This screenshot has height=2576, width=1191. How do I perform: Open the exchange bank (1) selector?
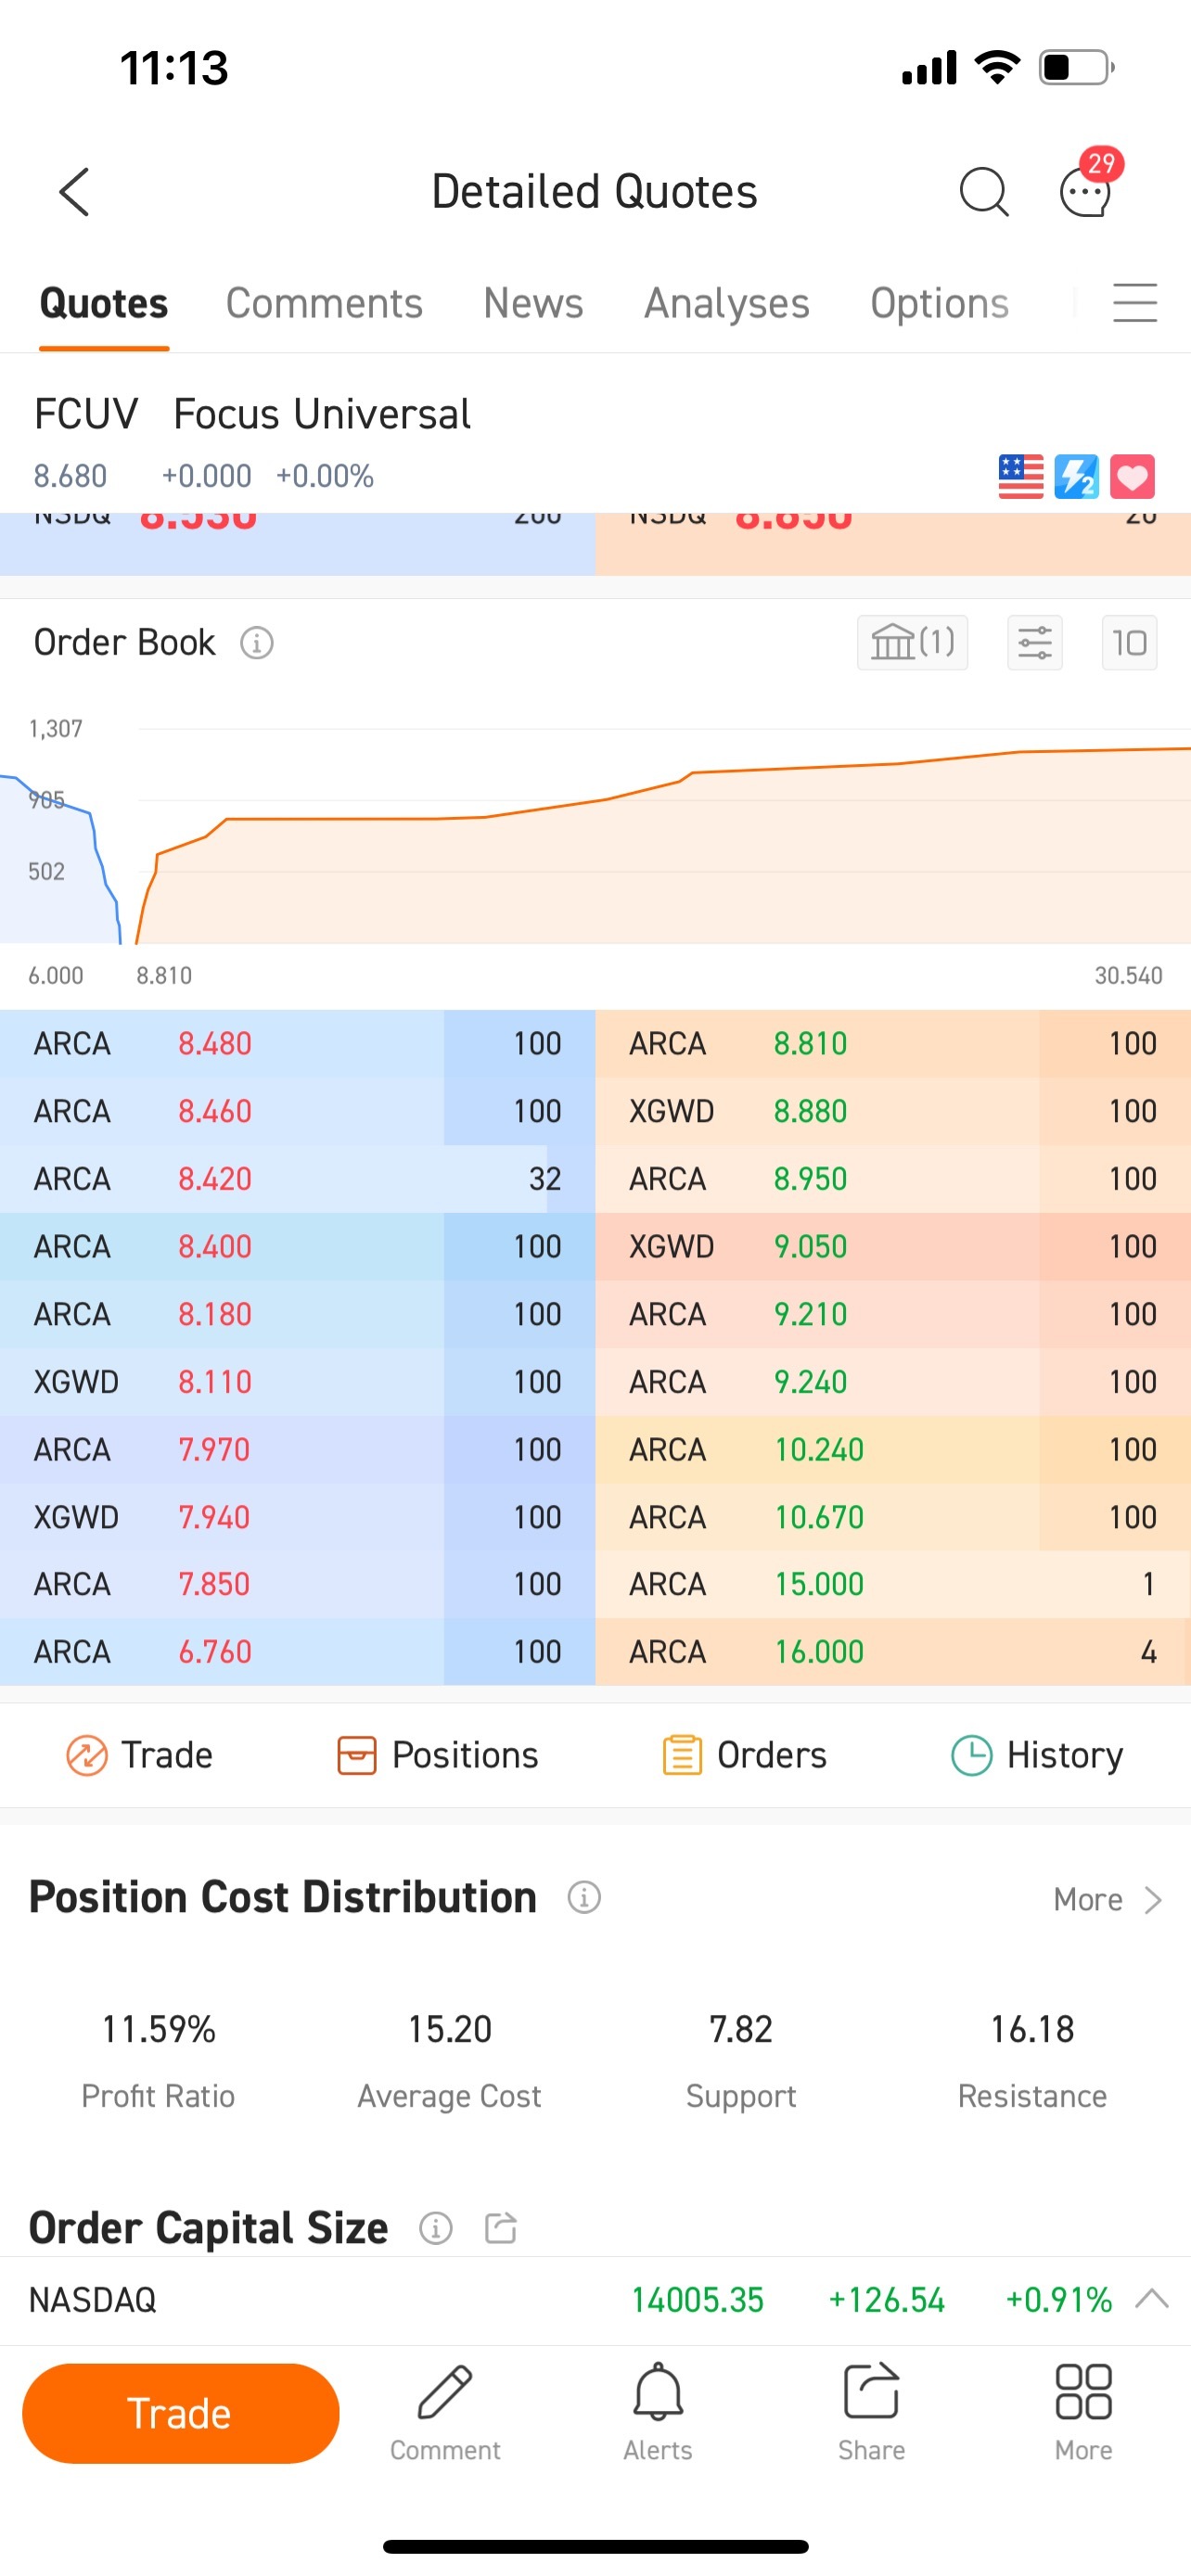click(x=912, y=642)
